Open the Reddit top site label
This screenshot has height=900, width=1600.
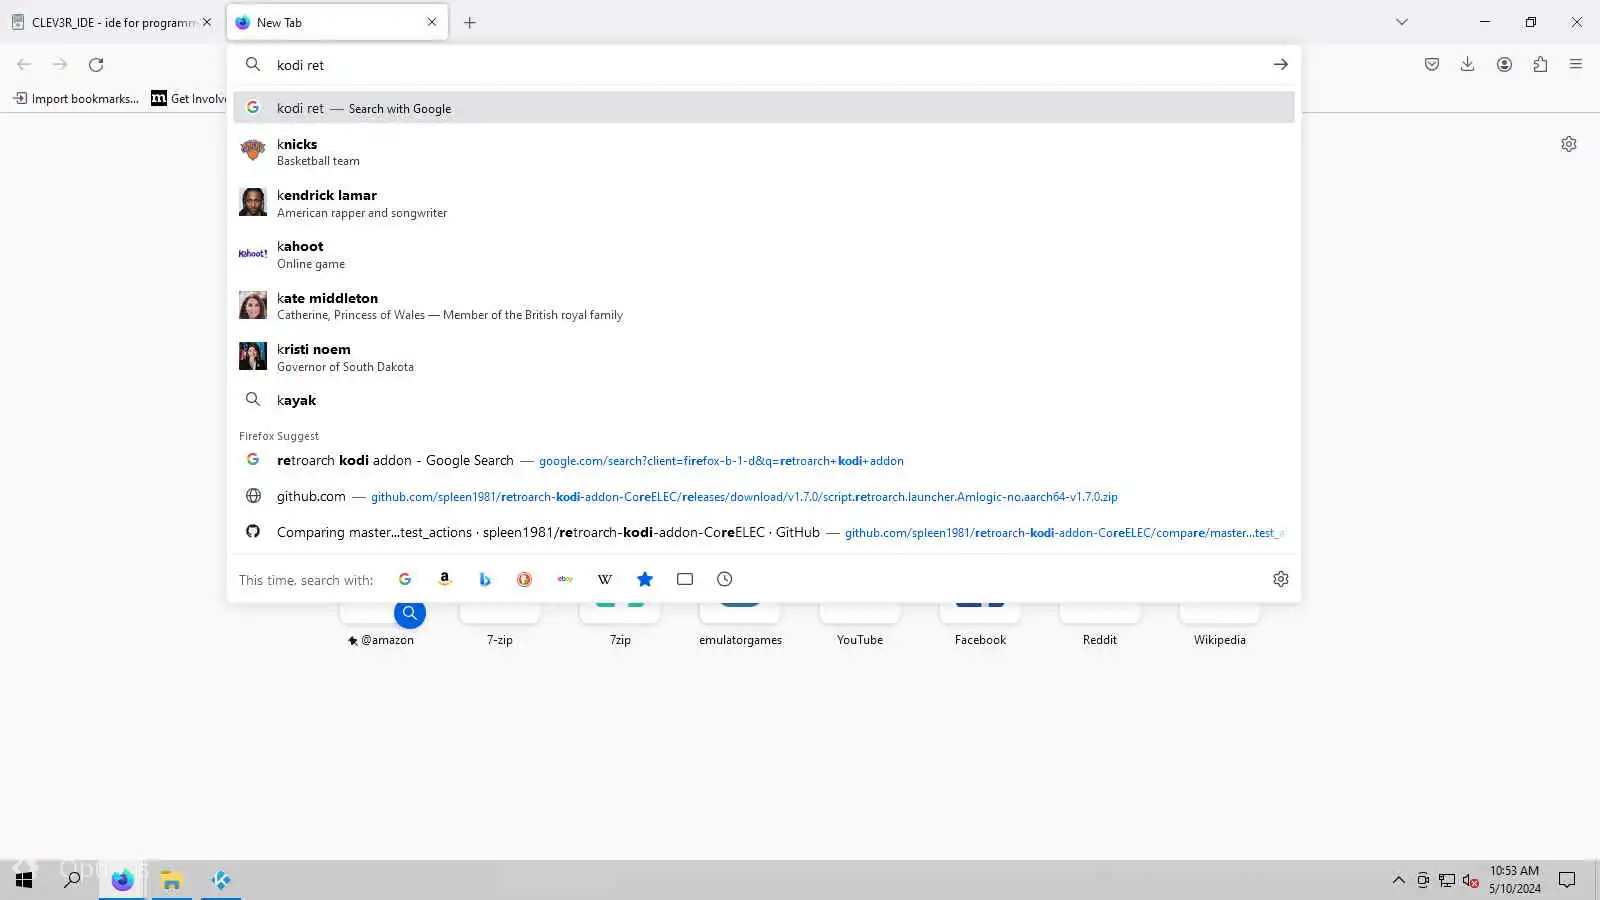click(1100, 640)
